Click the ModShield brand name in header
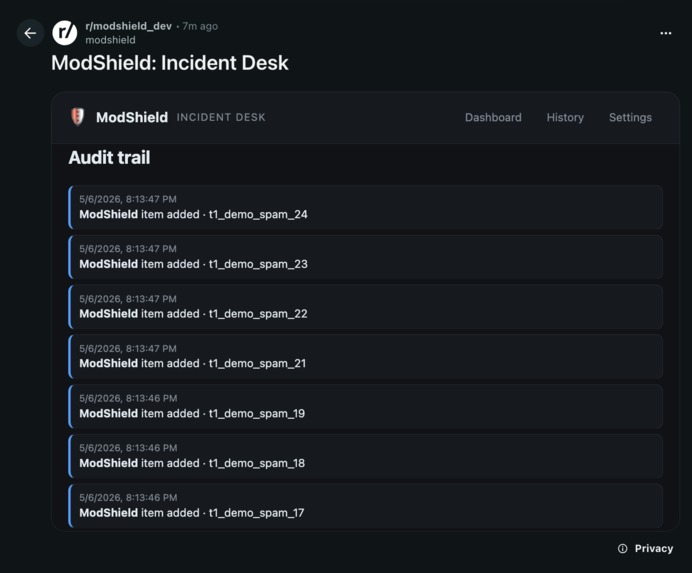Viewport: 692px width, 573px height. coord(132,117)
